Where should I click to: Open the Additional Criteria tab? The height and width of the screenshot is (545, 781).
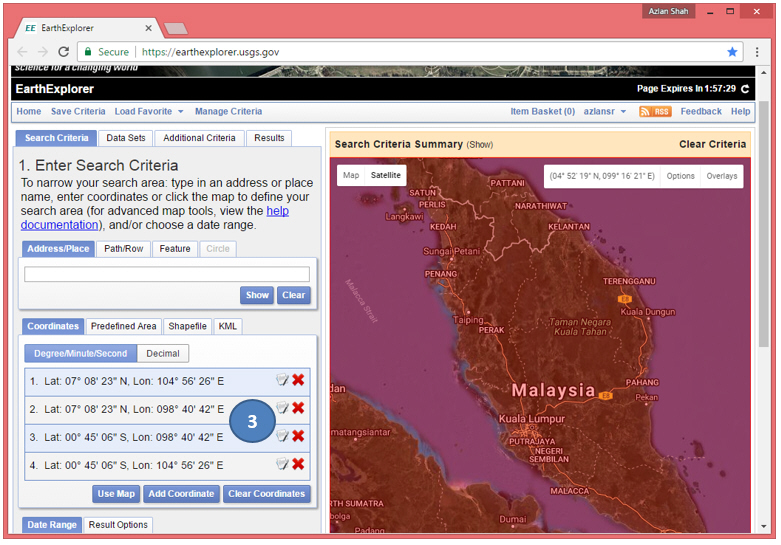[x=199, y=138]
